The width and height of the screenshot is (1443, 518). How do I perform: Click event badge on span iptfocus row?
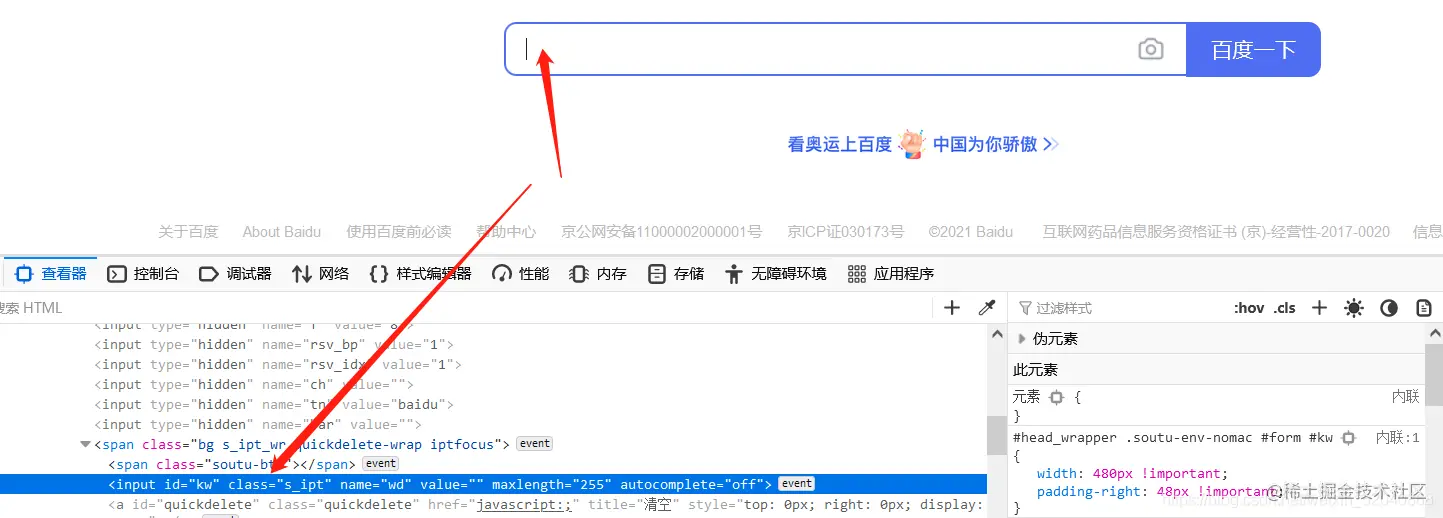pos(534,444)
